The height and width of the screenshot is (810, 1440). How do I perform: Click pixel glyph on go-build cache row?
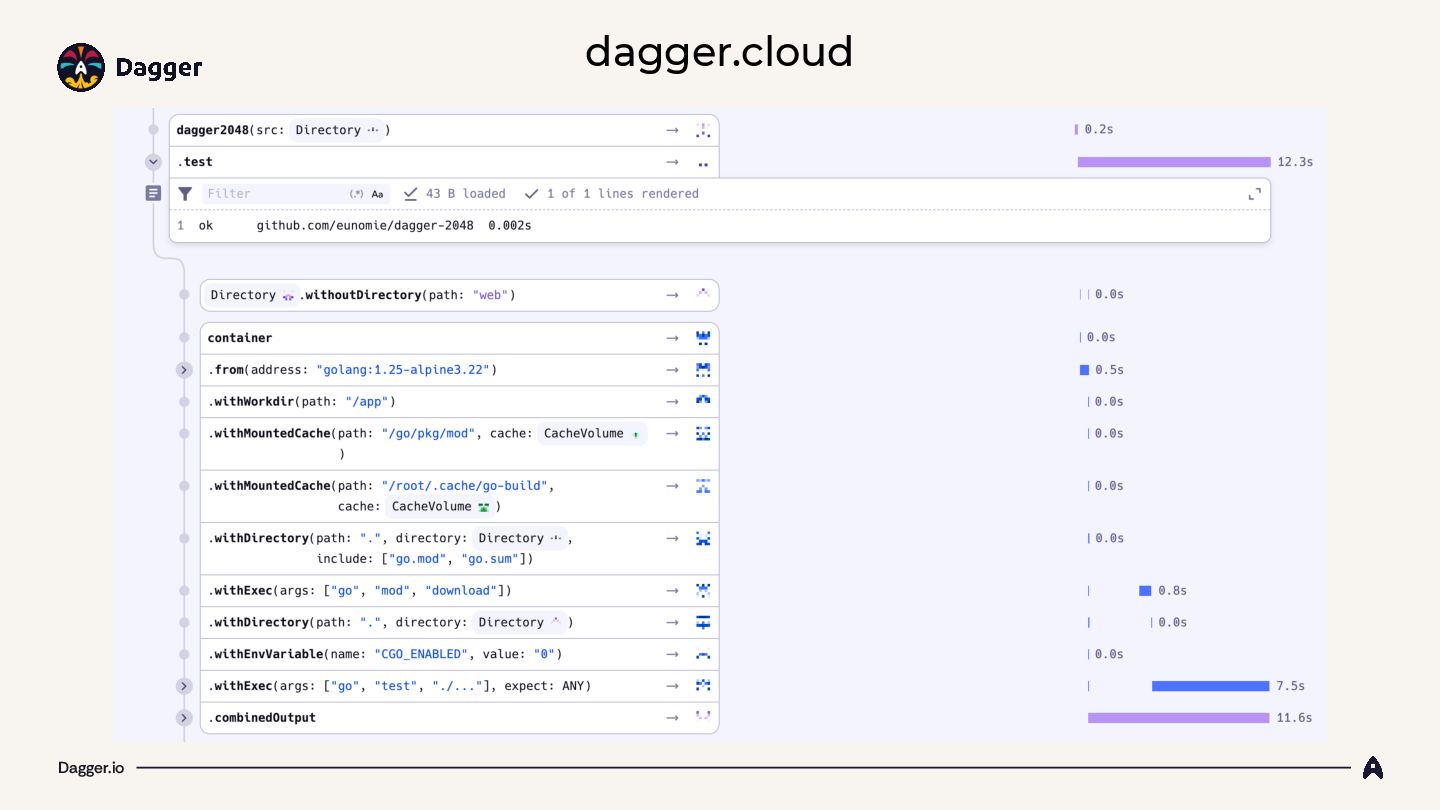tap(703, 485)
